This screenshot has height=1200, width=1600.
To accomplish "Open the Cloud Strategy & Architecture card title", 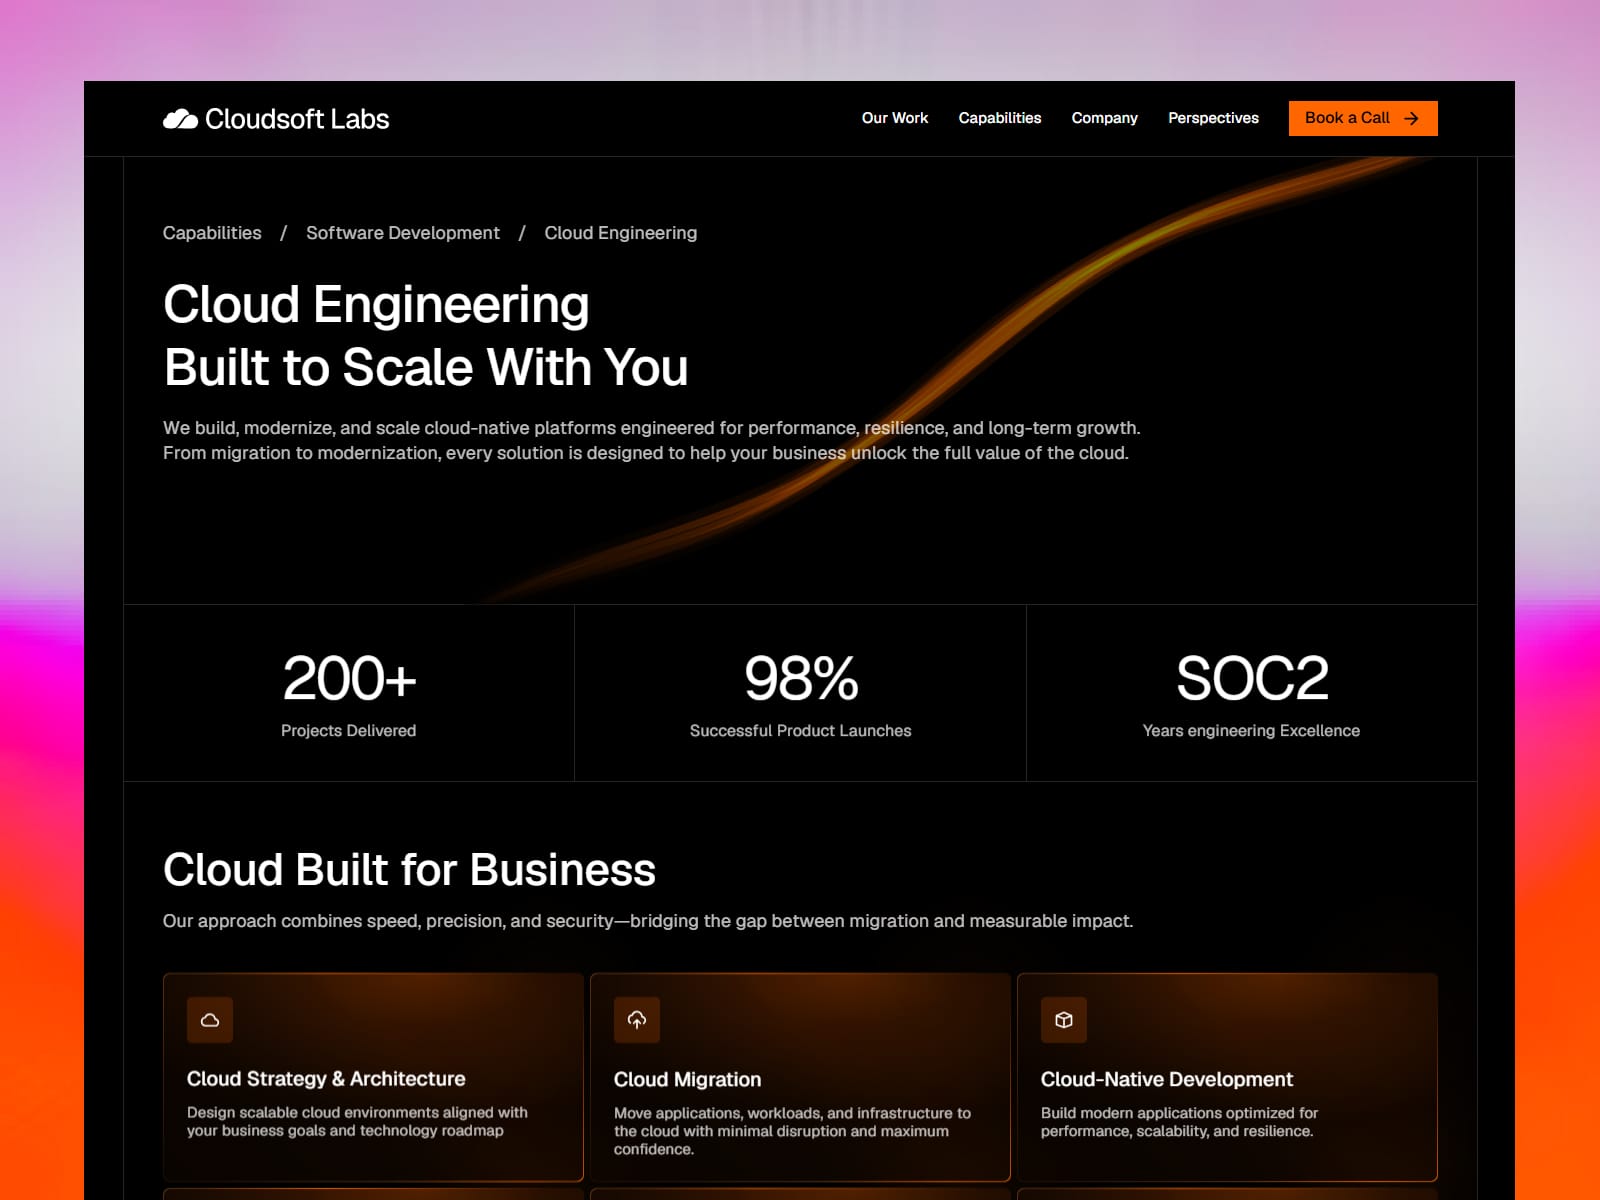I will point(326,1079).
